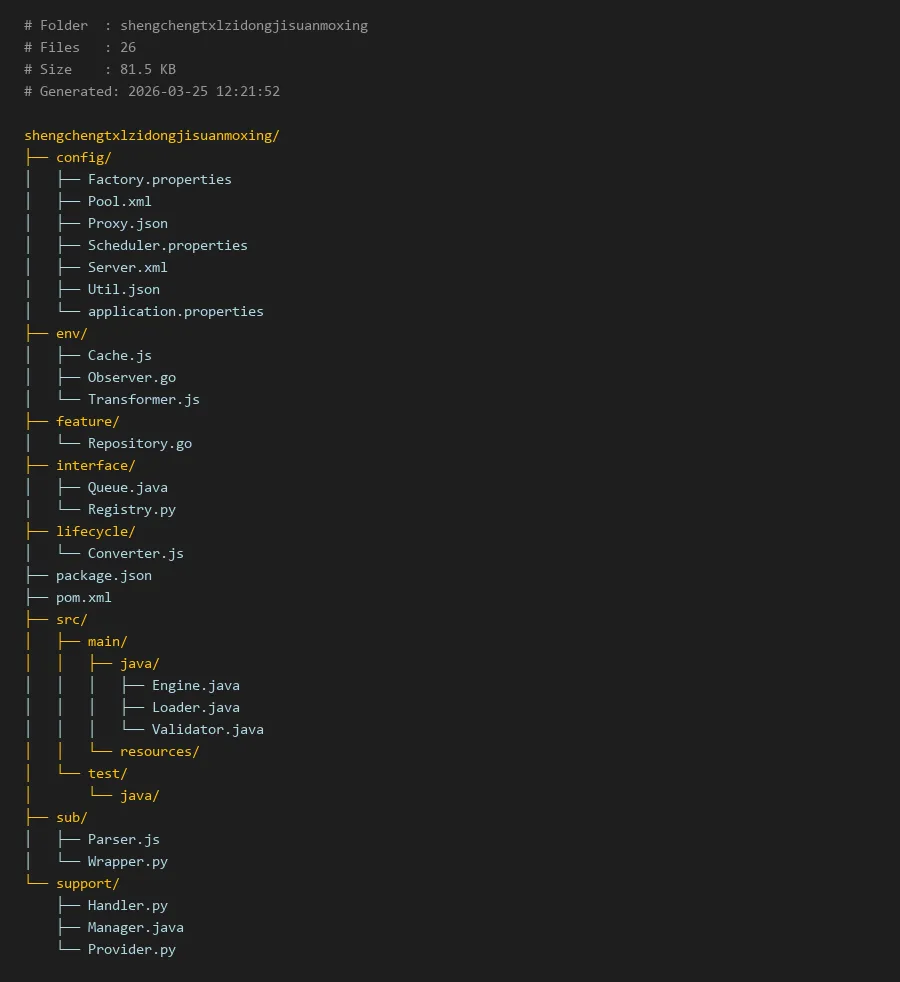Click the resources/ folder
Viewport: 900px width, 982px height.
pos(159,751)
